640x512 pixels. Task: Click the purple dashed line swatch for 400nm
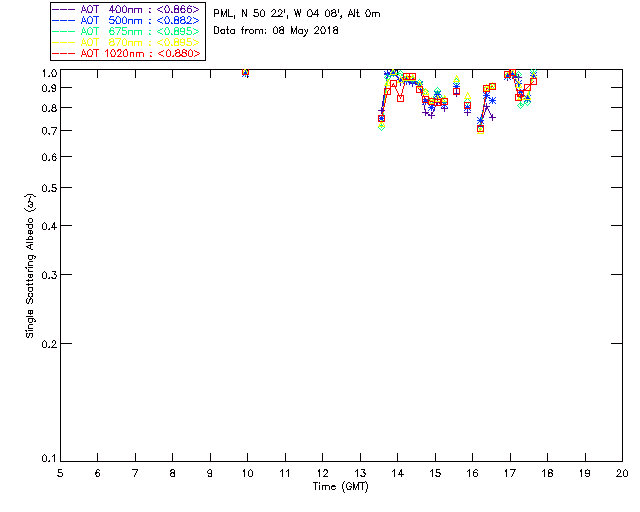coord(64,9)
